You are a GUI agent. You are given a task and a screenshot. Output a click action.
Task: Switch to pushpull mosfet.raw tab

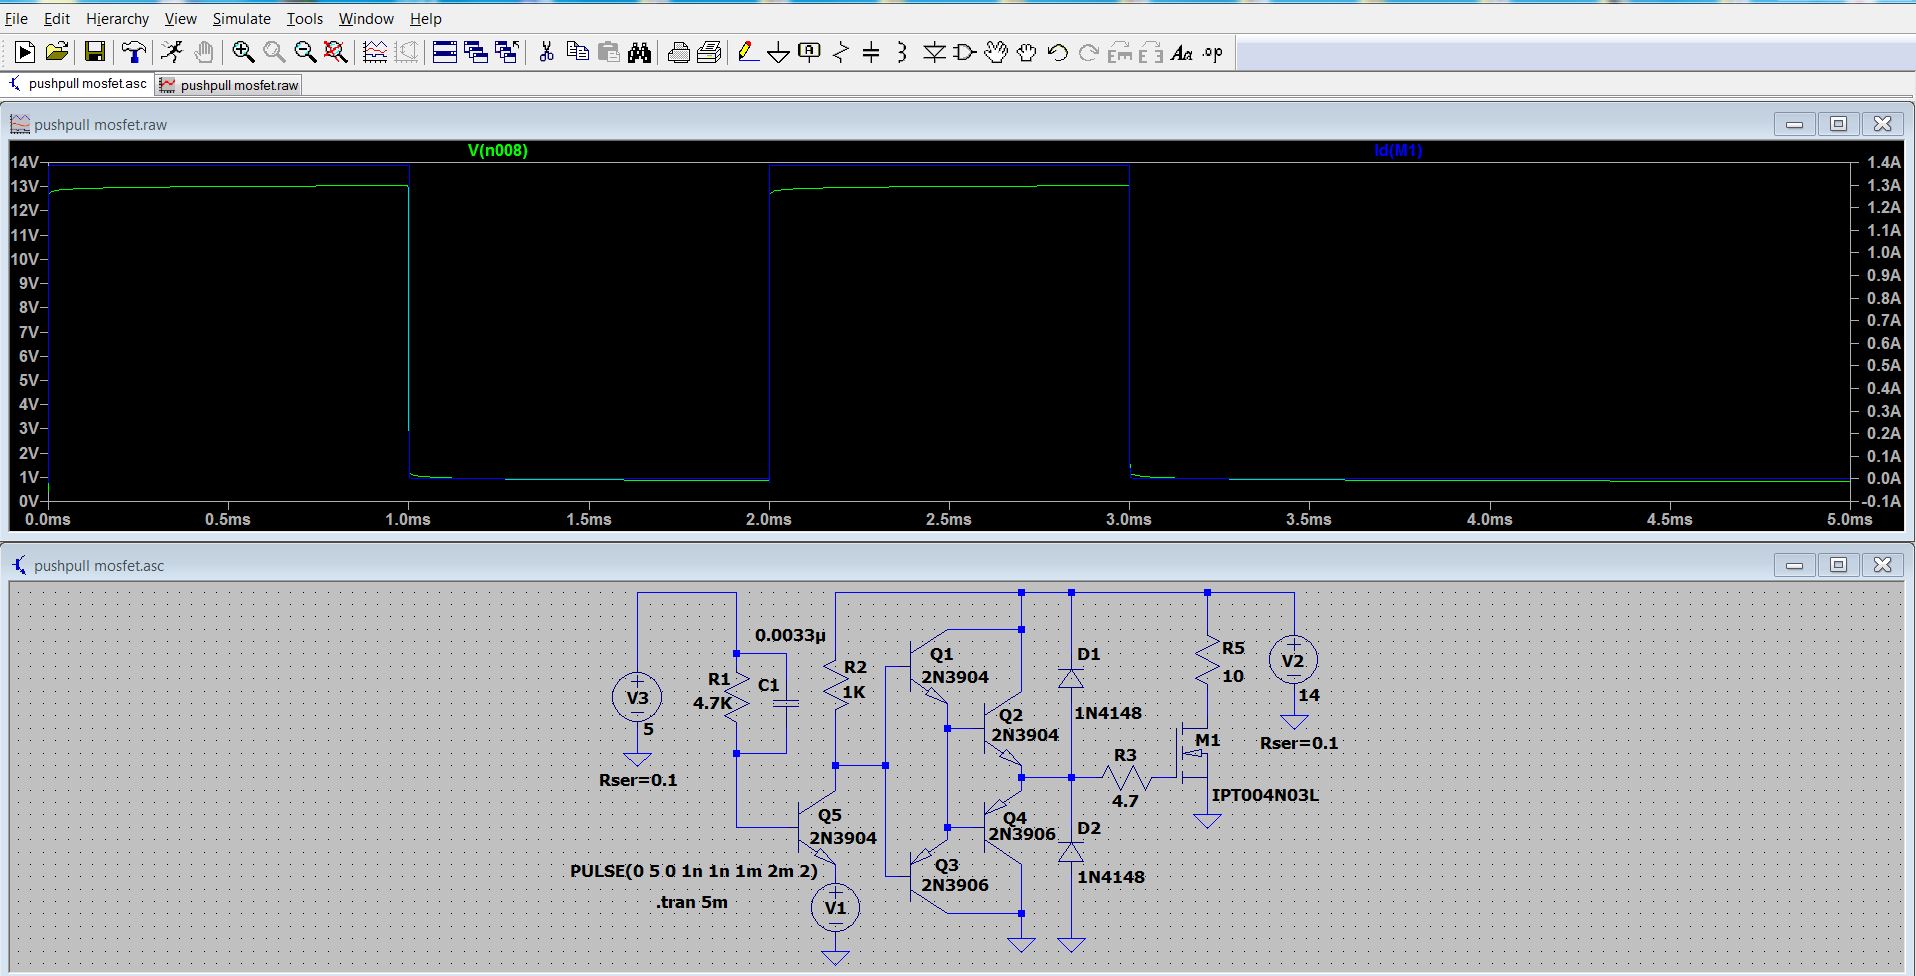(x=229, y=85)
